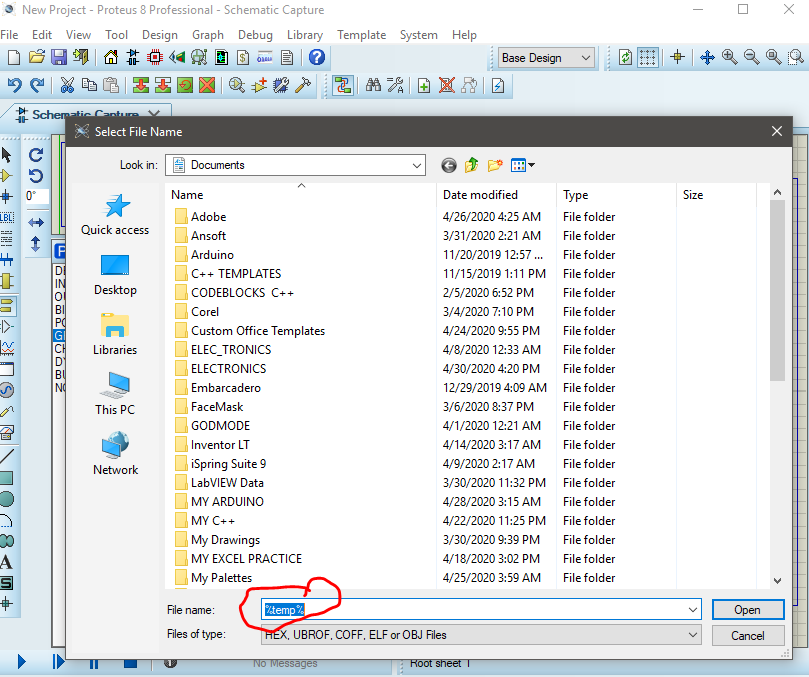Open the Library menu

[x=305, y=35]
